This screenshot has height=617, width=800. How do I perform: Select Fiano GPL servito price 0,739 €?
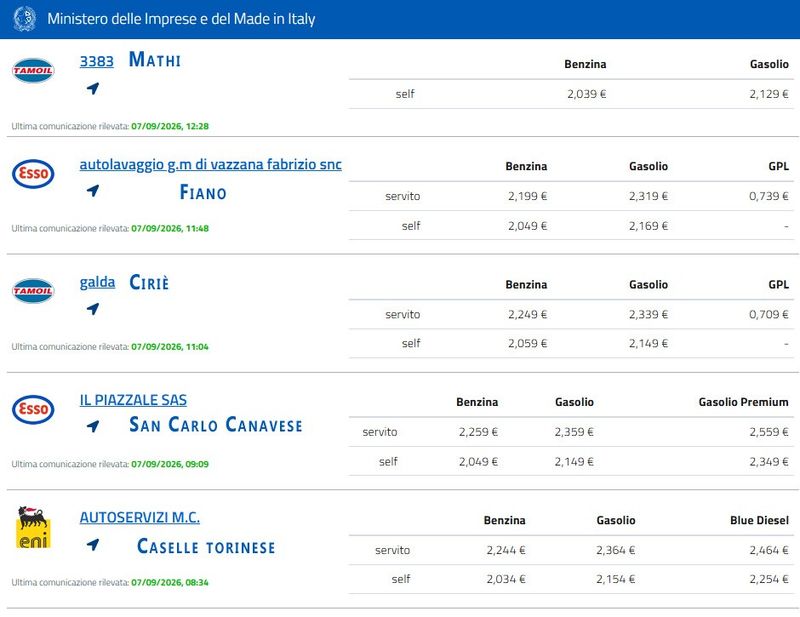pos(769,196)
